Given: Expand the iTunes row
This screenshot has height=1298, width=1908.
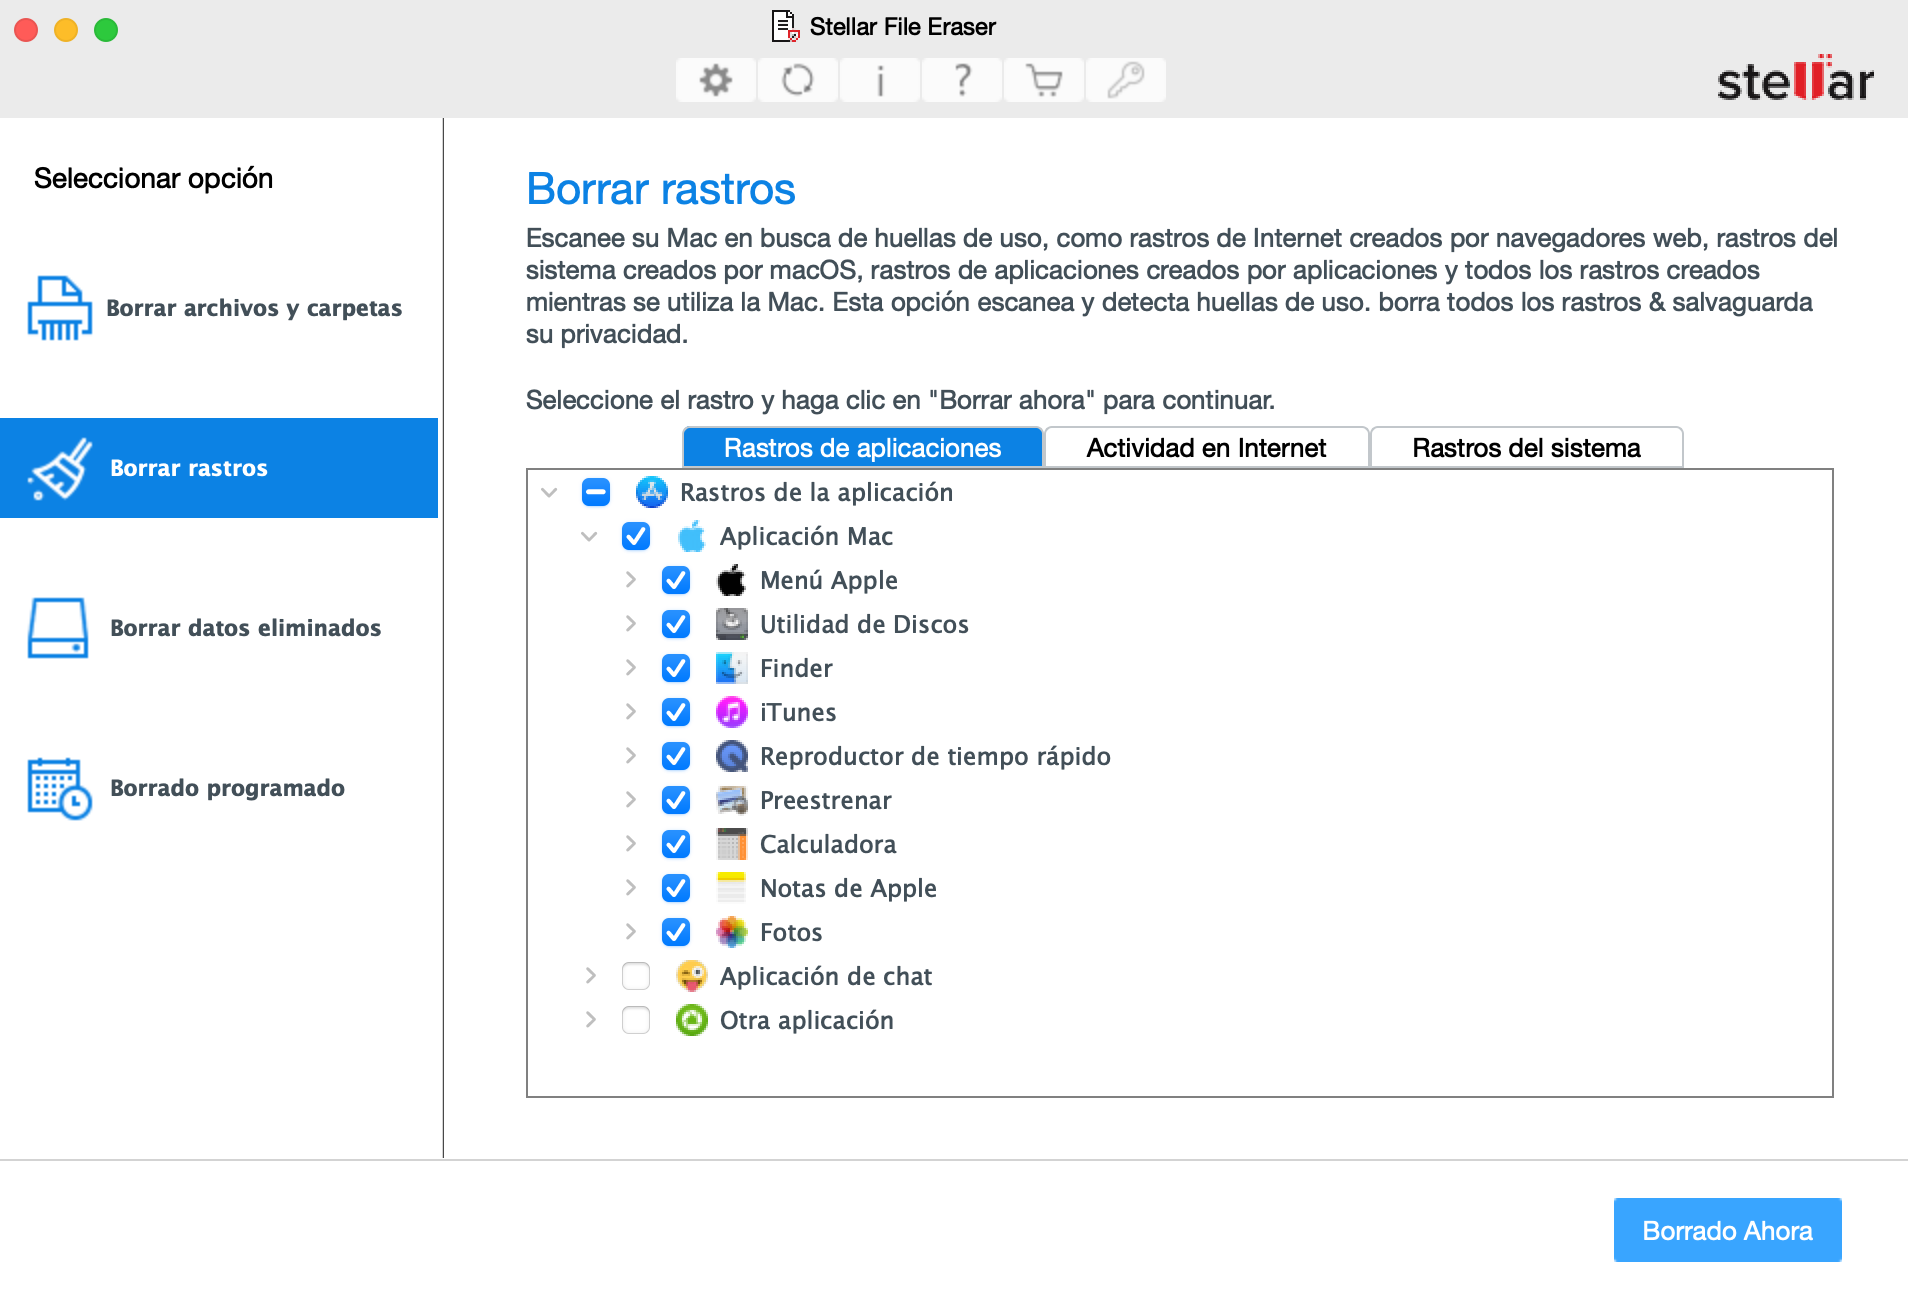Looking at the screenshot, I should [x=630, y=712].
